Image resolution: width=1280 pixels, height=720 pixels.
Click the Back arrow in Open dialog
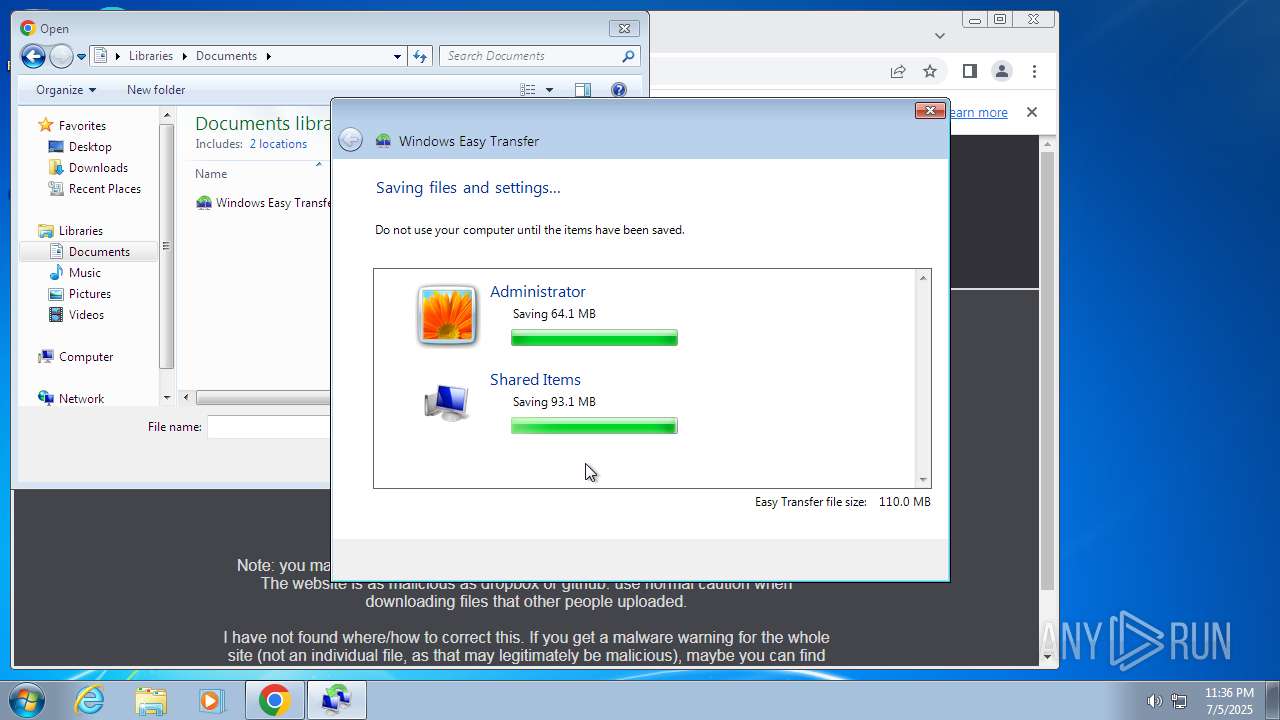click(33, 56)
